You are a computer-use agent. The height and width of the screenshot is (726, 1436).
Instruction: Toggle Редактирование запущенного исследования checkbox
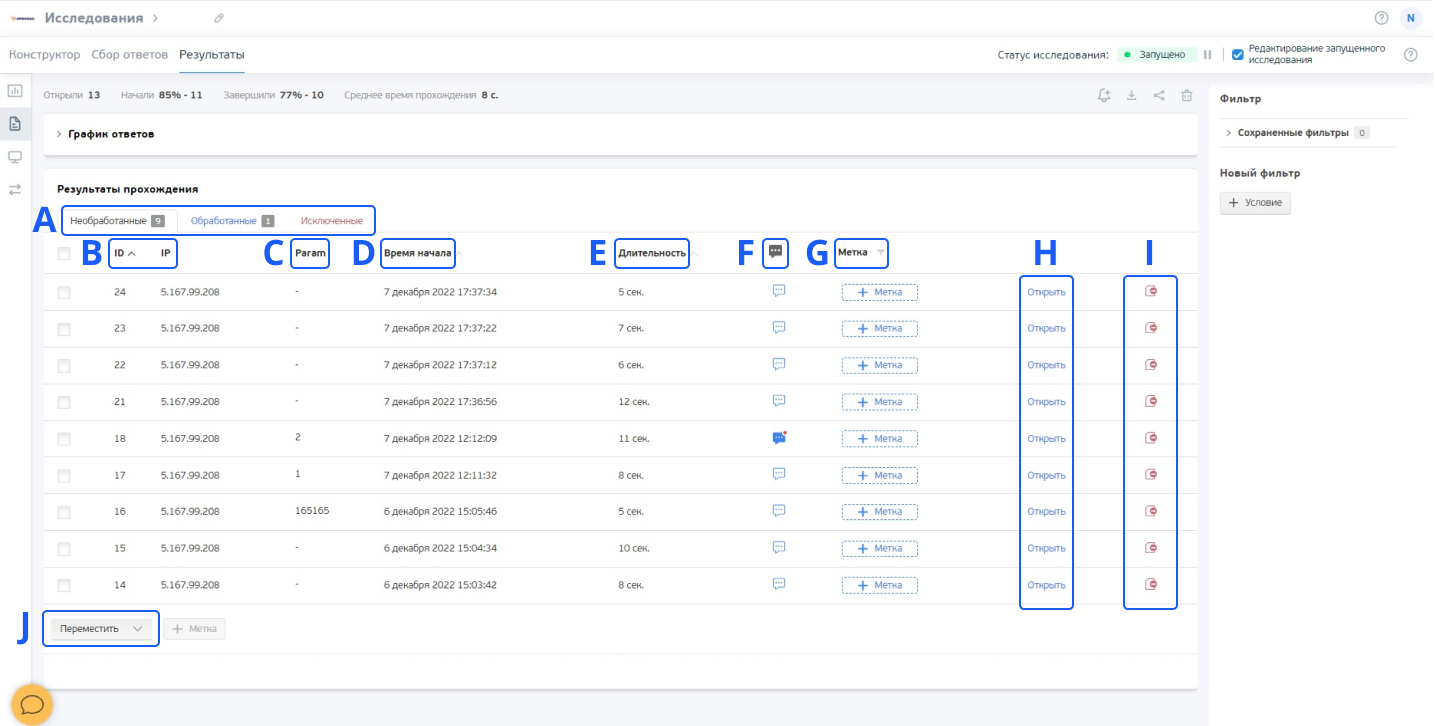click(1238, 54)
